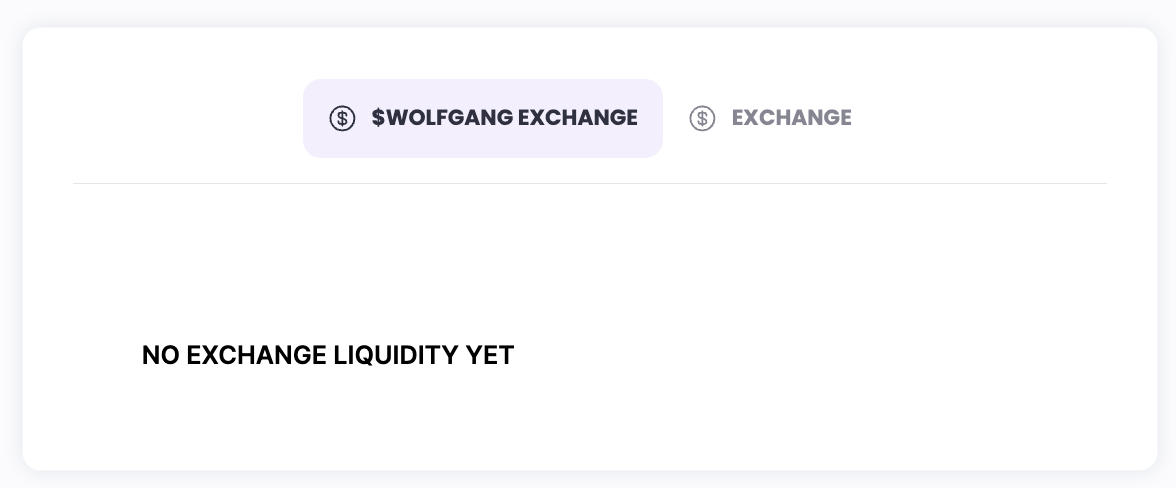Activate the tab labeled $WOLFGANG EXCHANGE
The width and height of the screenshot is (1176, 488).
(483, 118)
